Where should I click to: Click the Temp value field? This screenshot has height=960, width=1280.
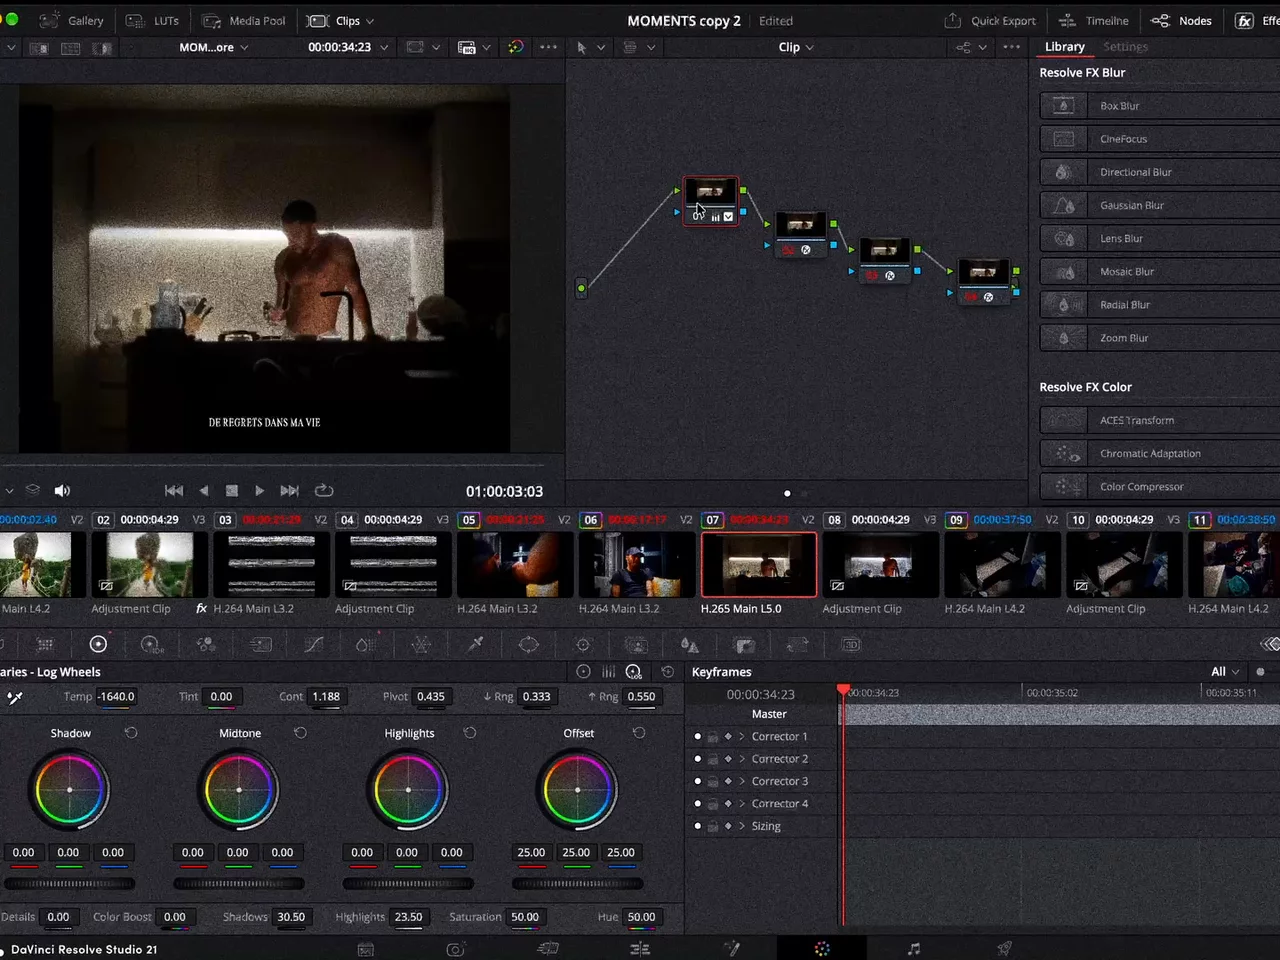pyautogui.click(x=116, y=697)
